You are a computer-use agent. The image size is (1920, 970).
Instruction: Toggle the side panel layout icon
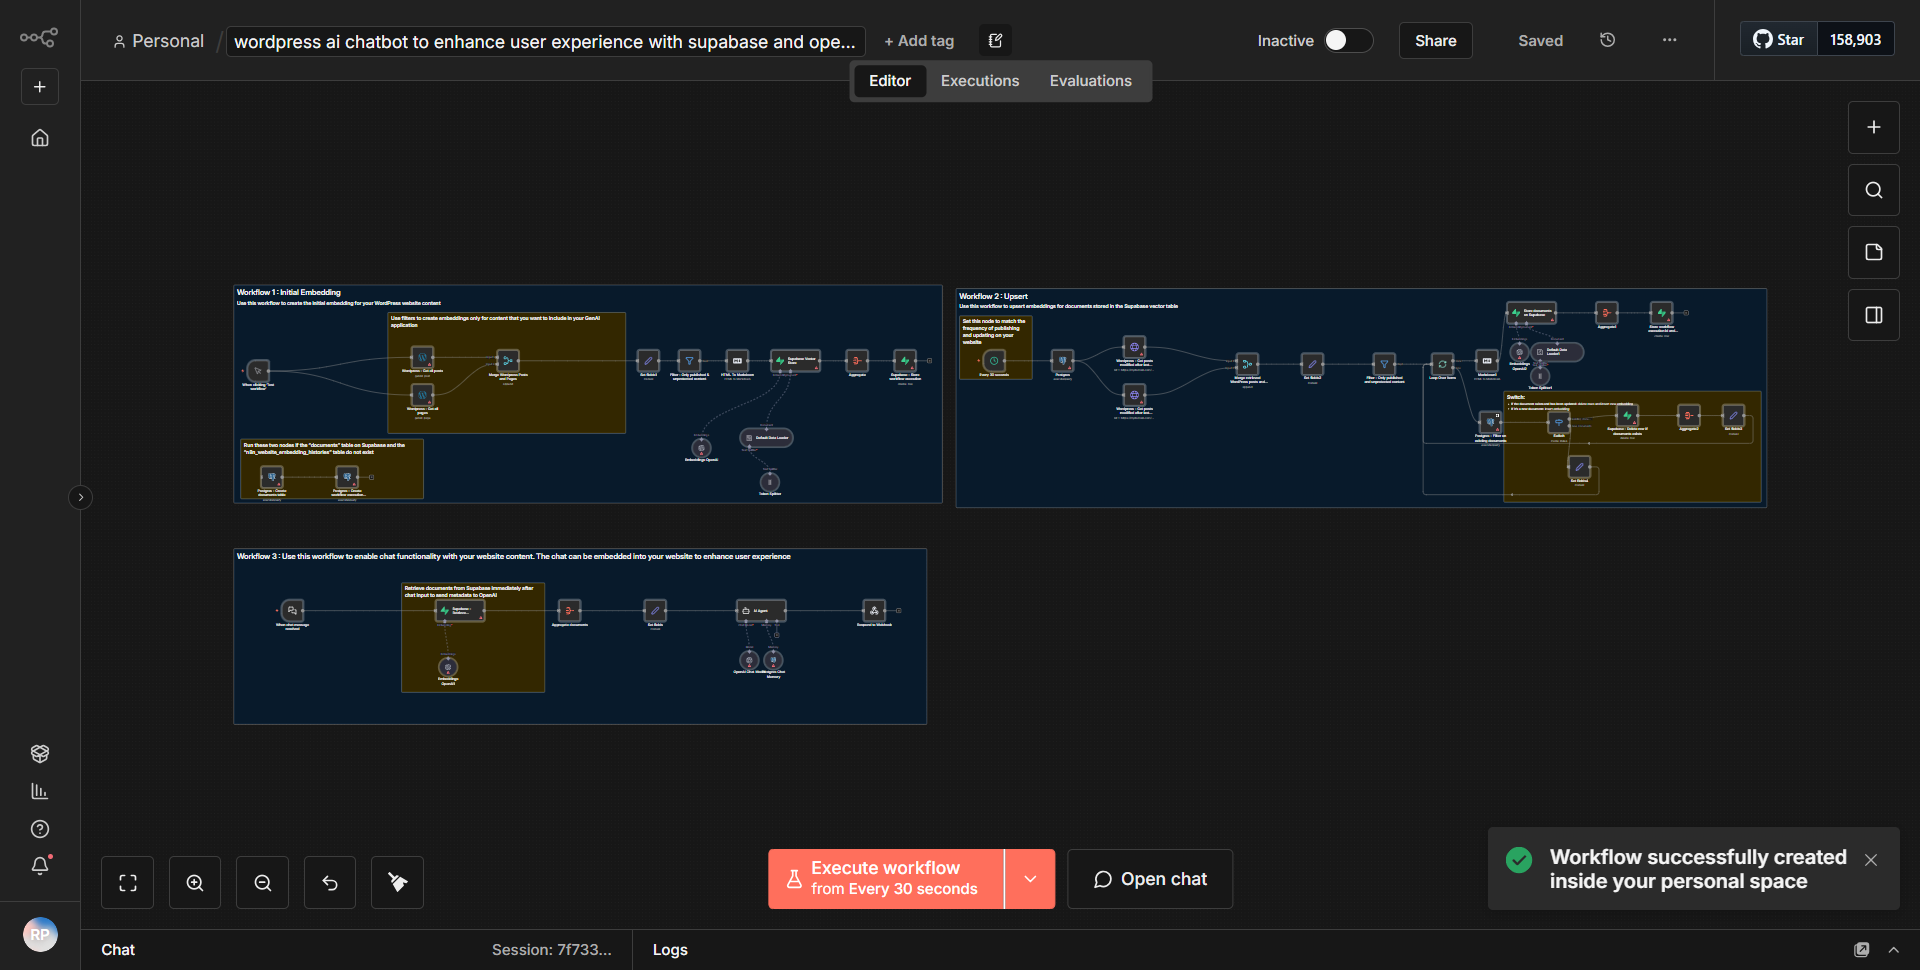point(1873,315)
